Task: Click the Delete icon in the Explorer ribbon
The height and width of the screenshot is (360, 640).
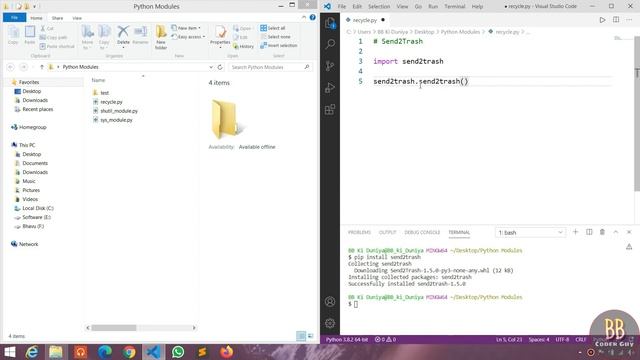Action: coord(123,35)
